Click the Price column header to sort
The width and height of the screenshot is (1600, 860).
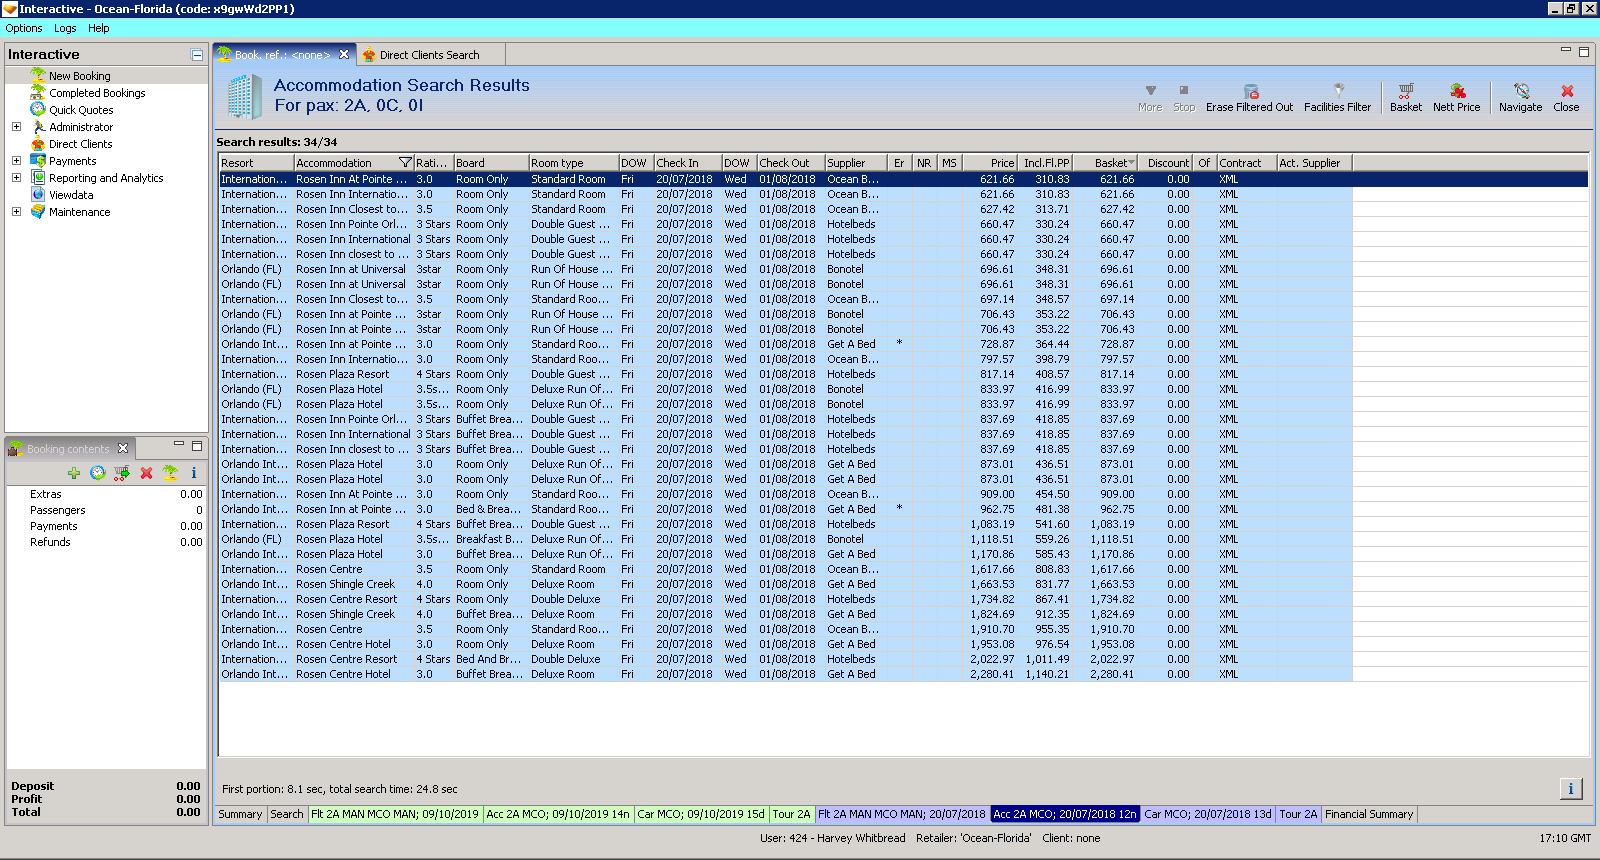(990, 163)
